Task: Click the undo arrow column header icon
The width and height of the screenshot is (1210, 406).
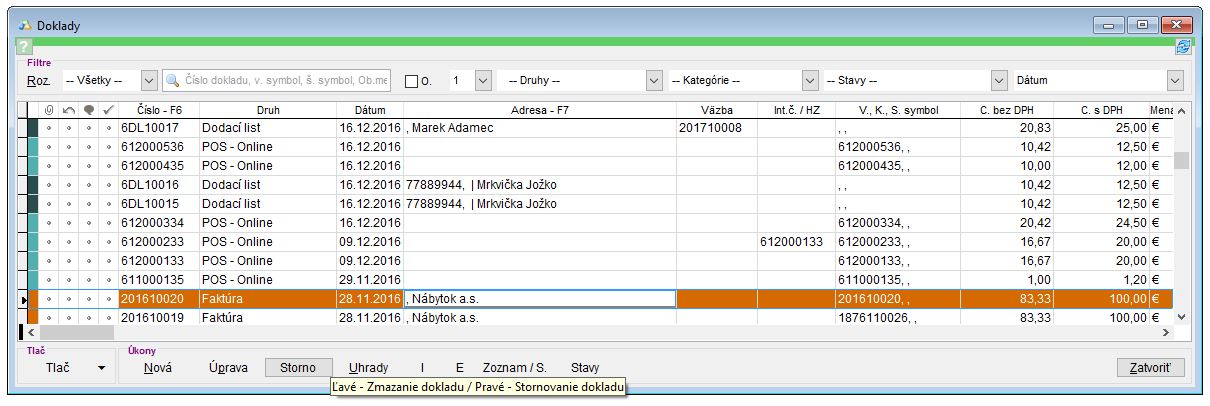Action: [69, 110]
